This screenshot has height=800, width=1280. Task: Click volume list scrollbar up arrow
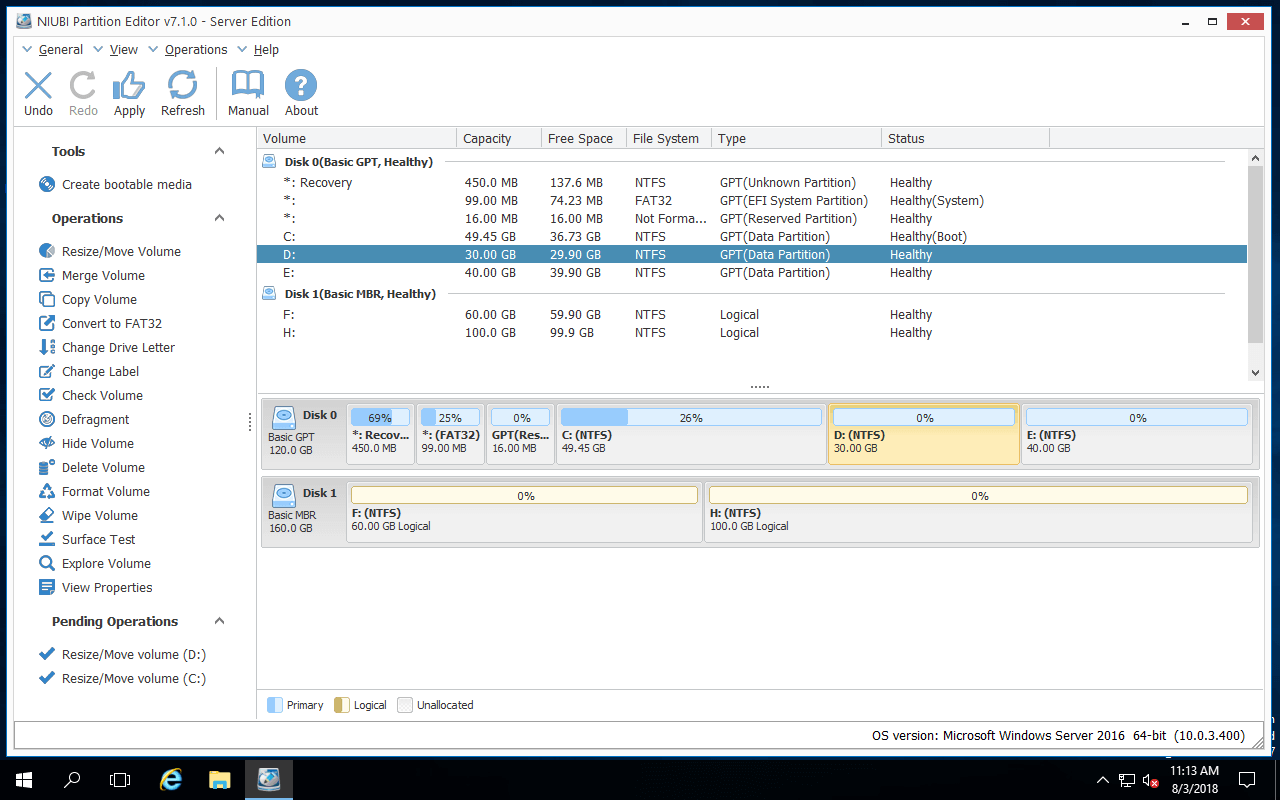coord(1256,157)
